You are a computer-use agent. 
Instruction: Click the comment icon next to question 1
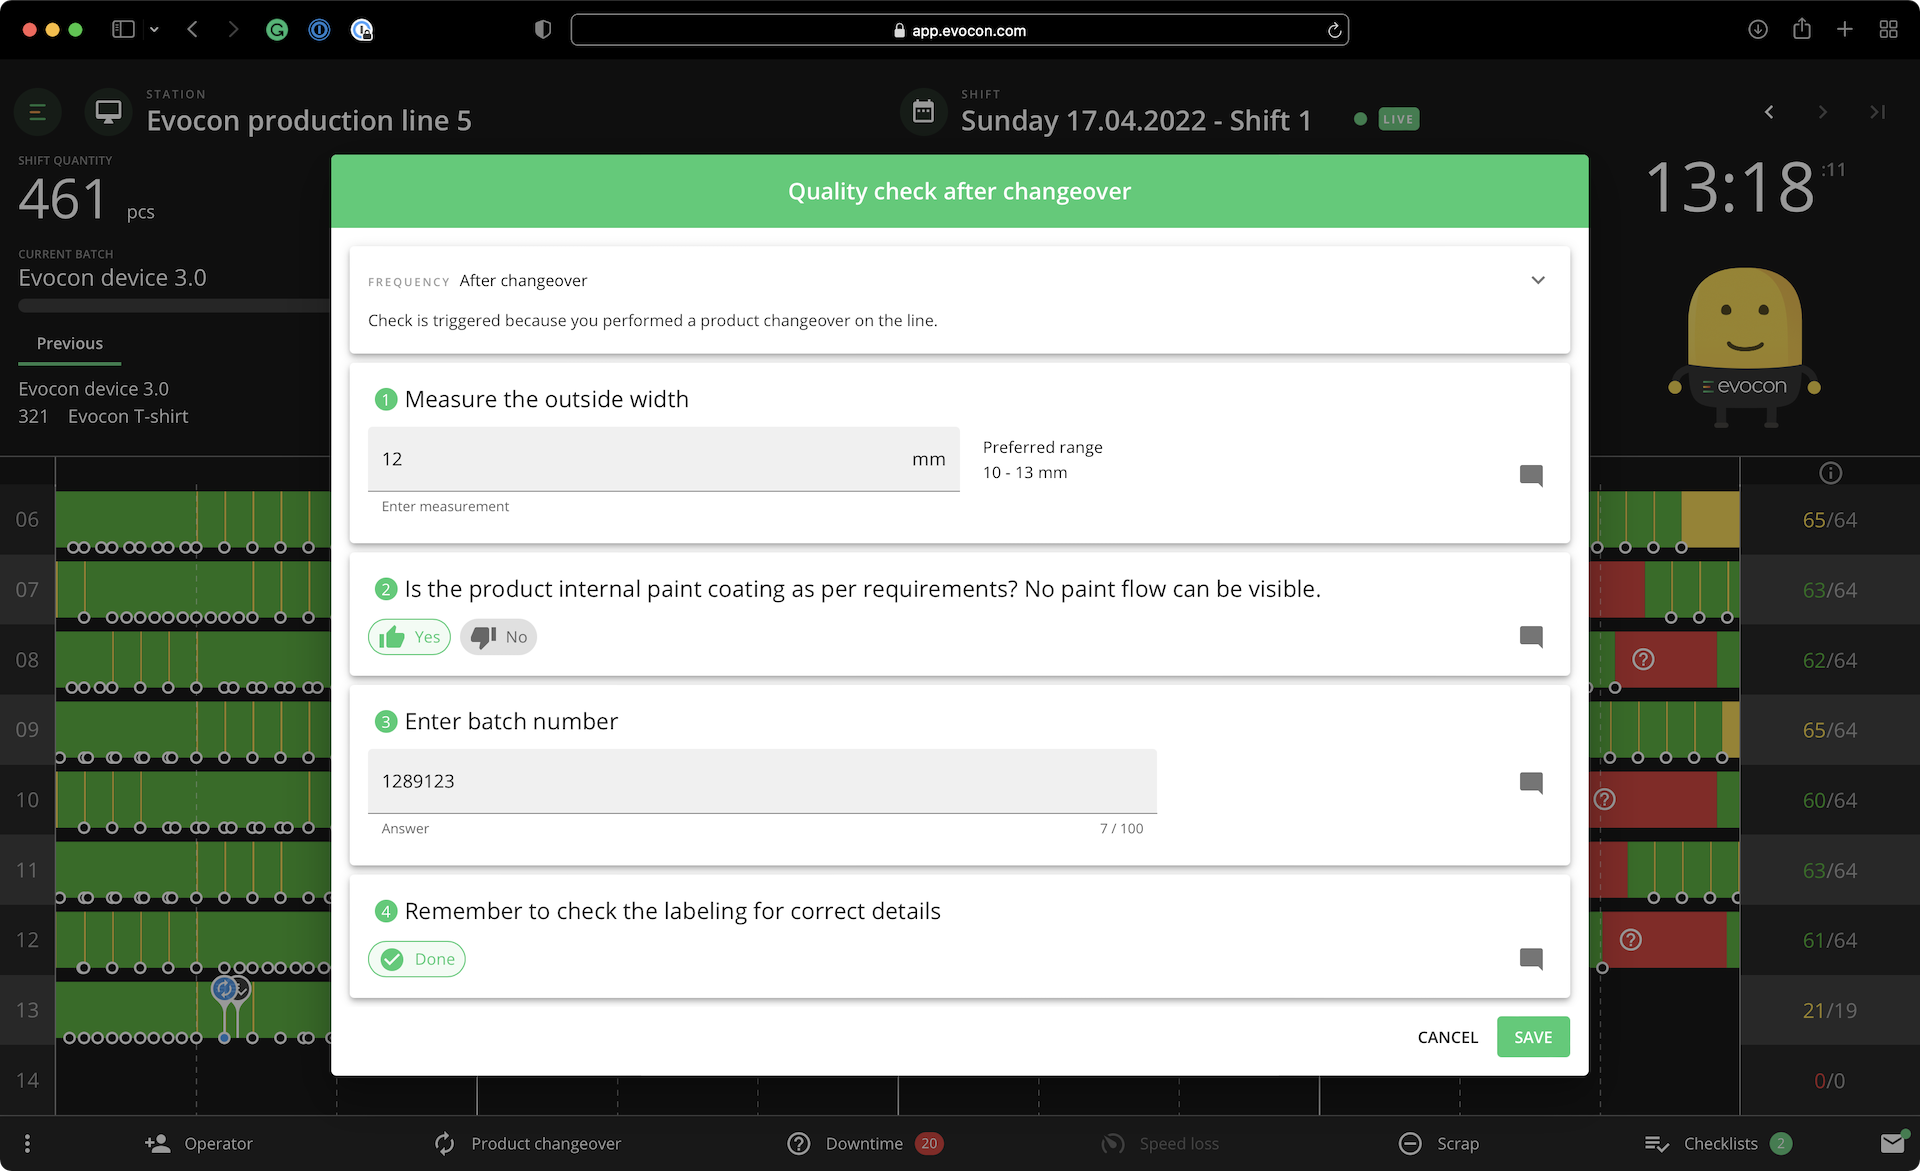coord(1532,476)
